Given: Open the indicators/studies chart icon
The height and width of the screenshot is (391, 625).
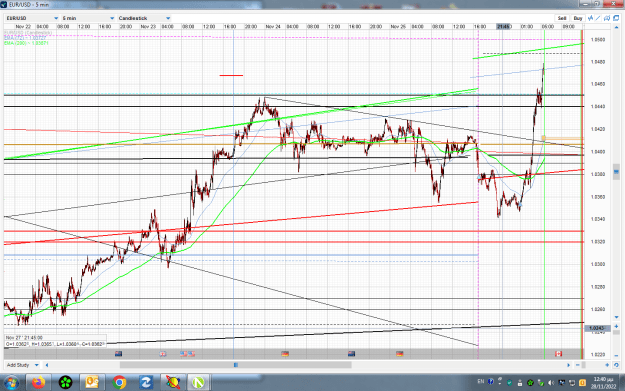Looking at the screenshot, I should pos(590,18).
